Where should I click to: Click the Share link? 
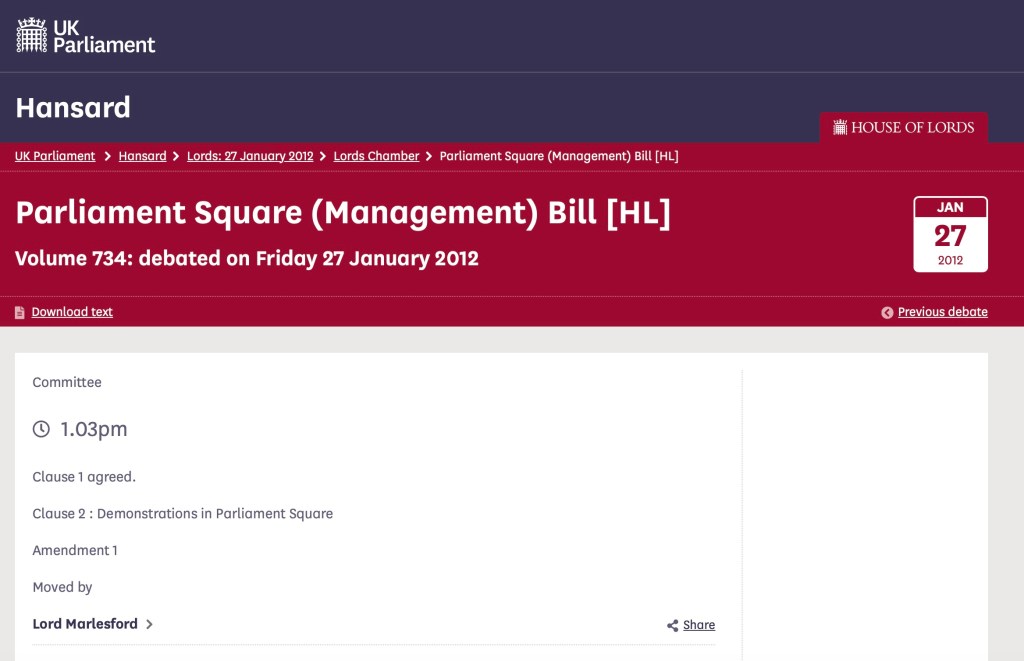point(699,625)
